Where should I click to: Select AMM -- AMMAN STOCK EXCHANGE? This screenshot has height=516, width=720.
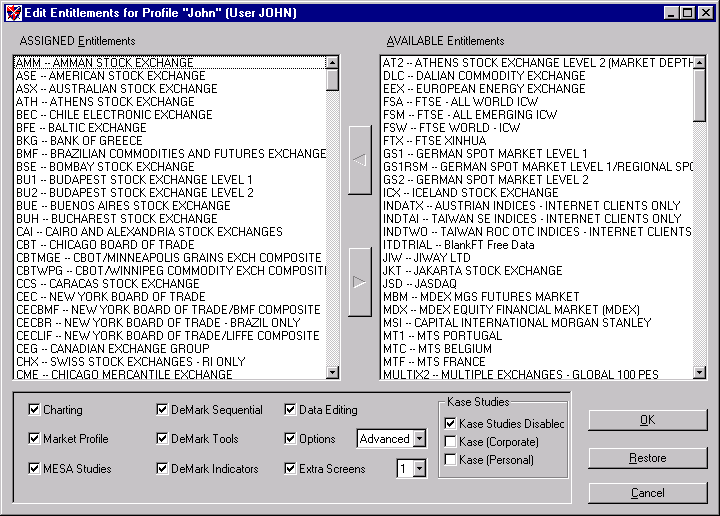170,62
